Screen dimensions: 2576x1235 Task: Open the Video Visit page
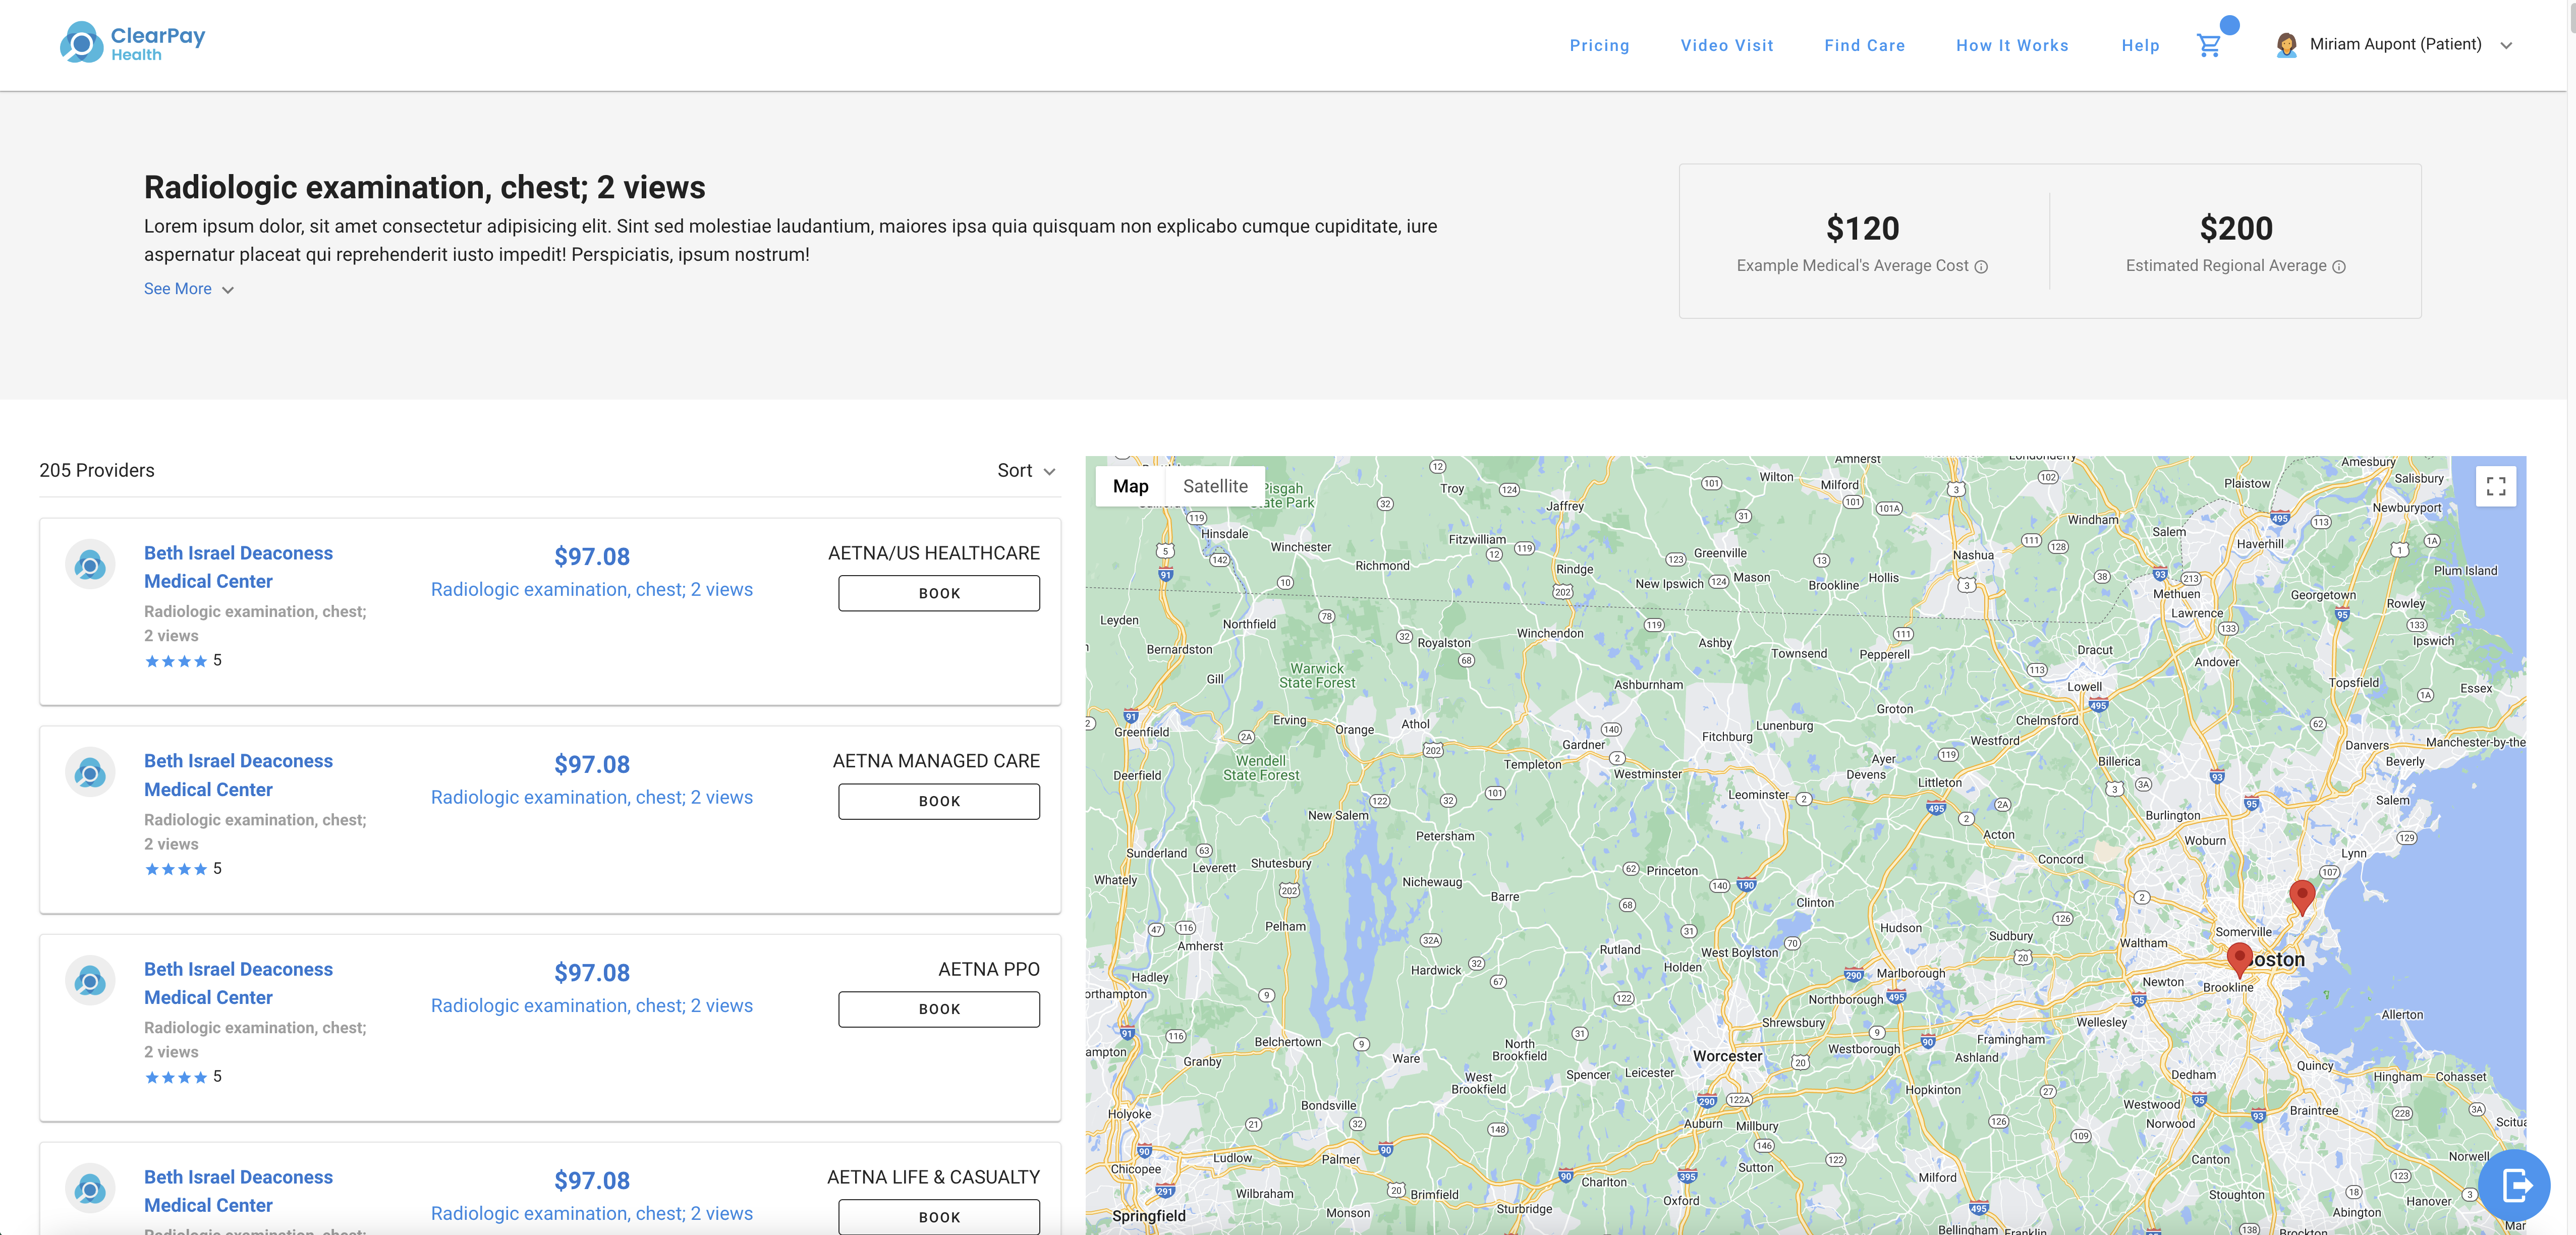coord(1726,45)
